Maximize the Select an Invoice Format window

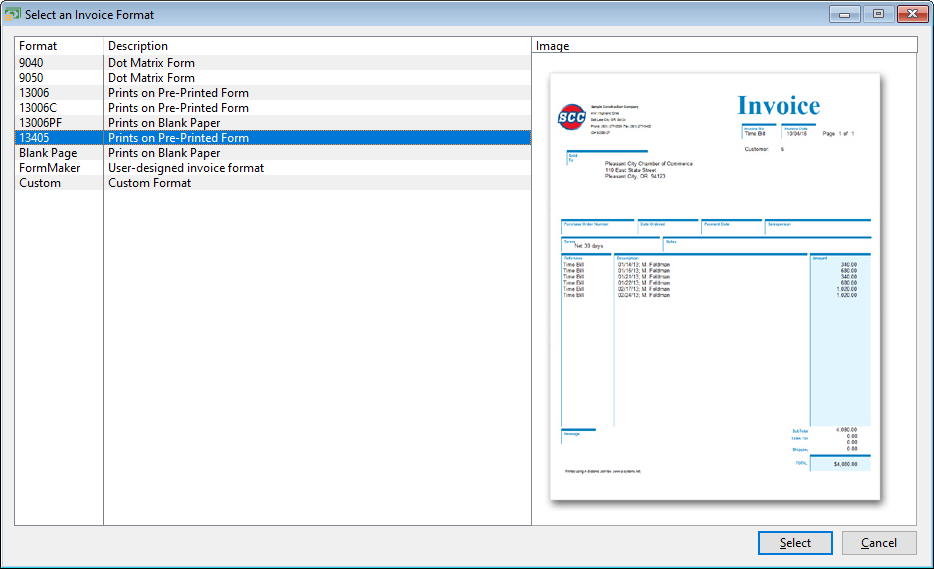click(878, 14)
